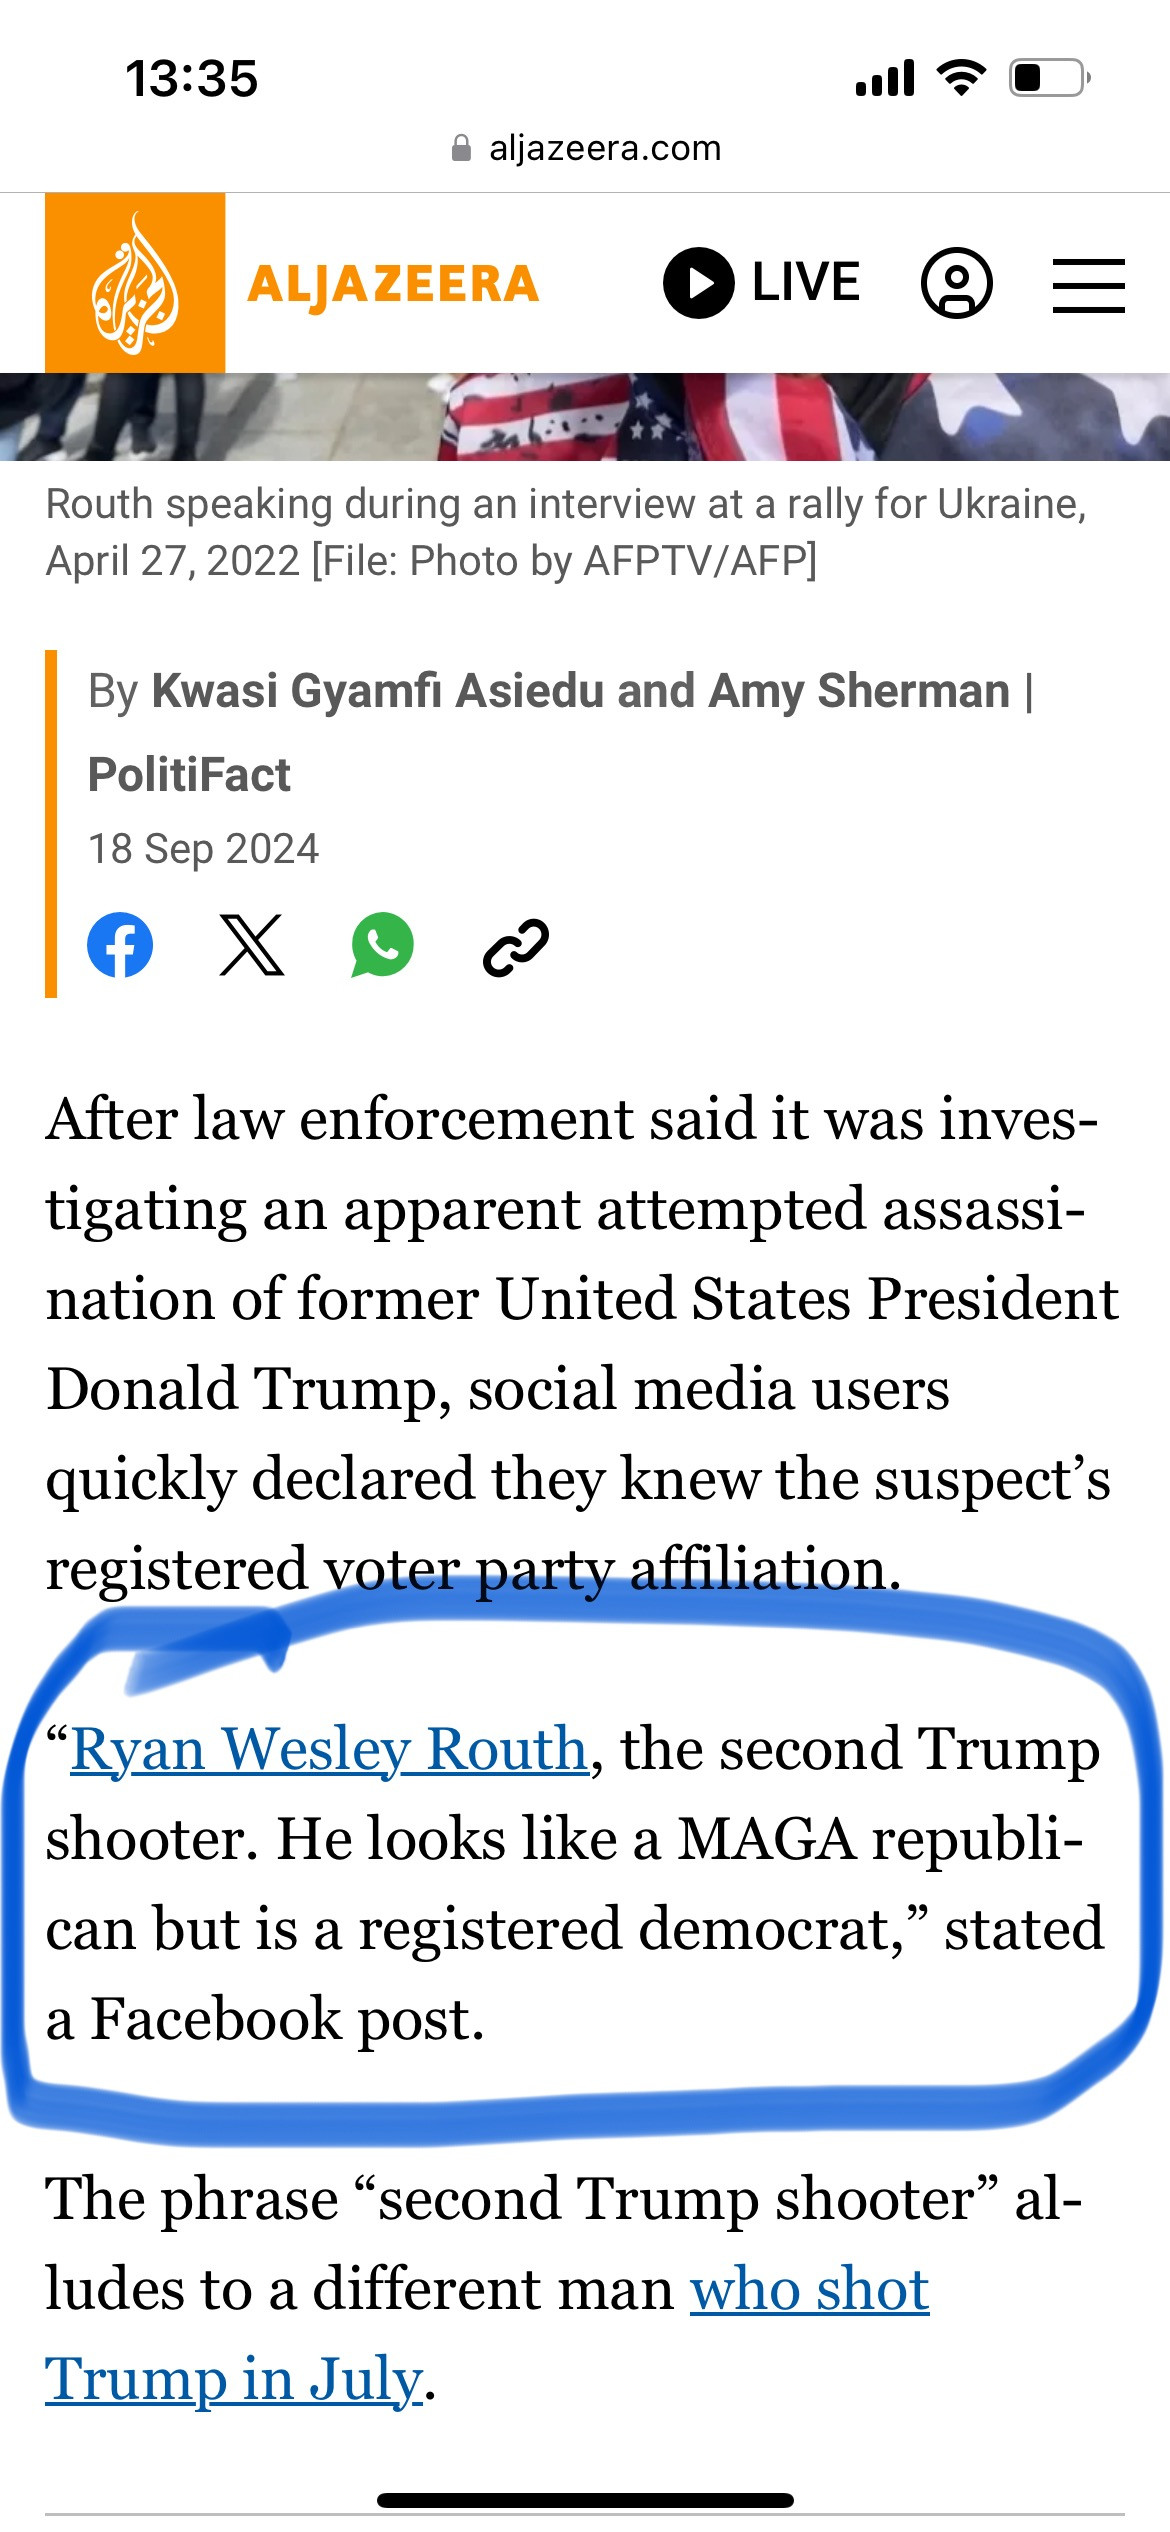Share article on Facebook

[x=120, y=945]
